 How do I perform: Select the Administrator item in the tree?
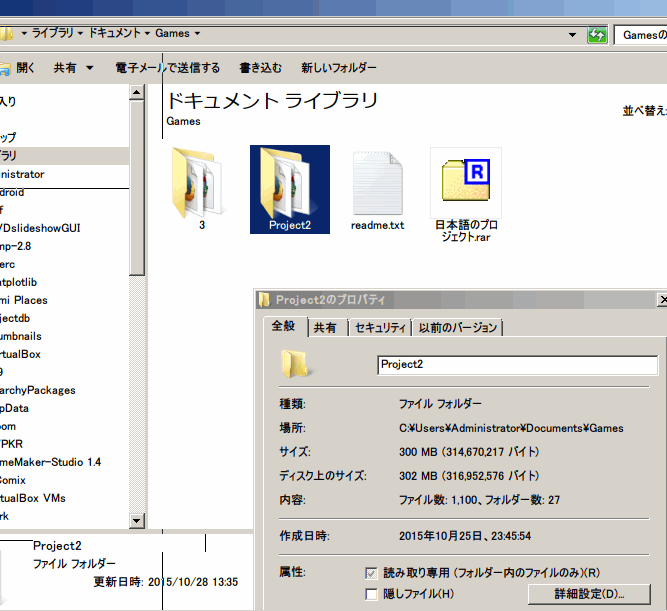(x=22, y=174)
